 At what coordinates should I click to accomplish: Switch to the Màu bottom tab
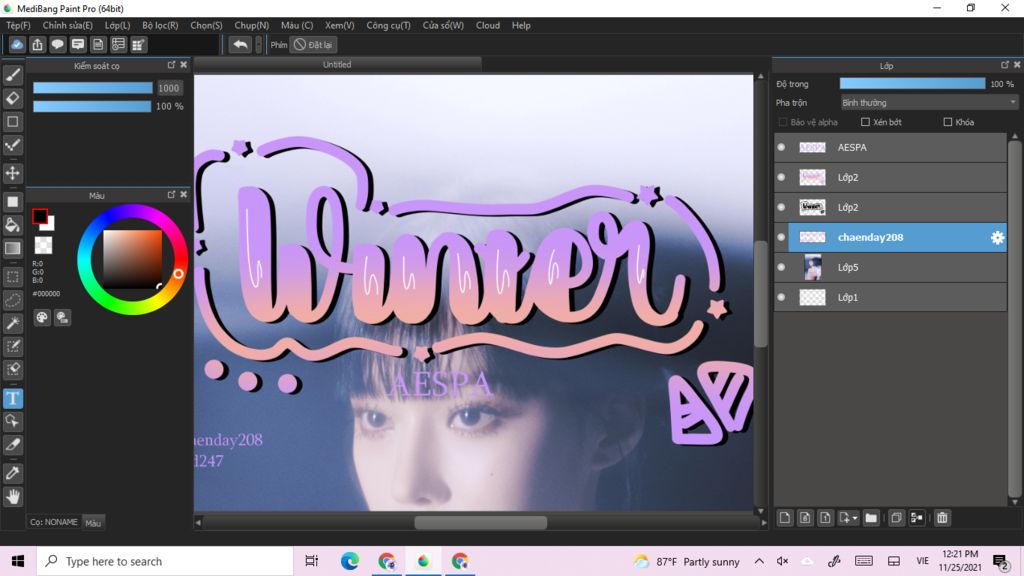coord(93,522)
